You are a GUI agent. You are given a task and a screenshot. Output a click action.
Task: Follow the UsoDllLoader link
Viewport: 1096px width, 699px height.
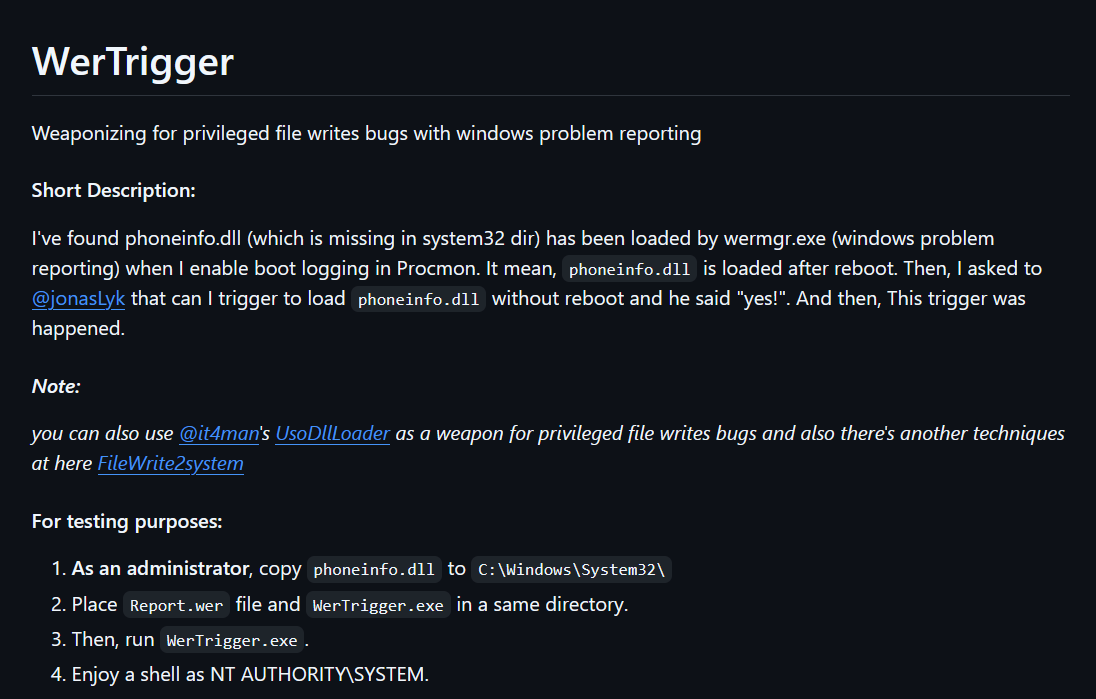pos(333,433)
